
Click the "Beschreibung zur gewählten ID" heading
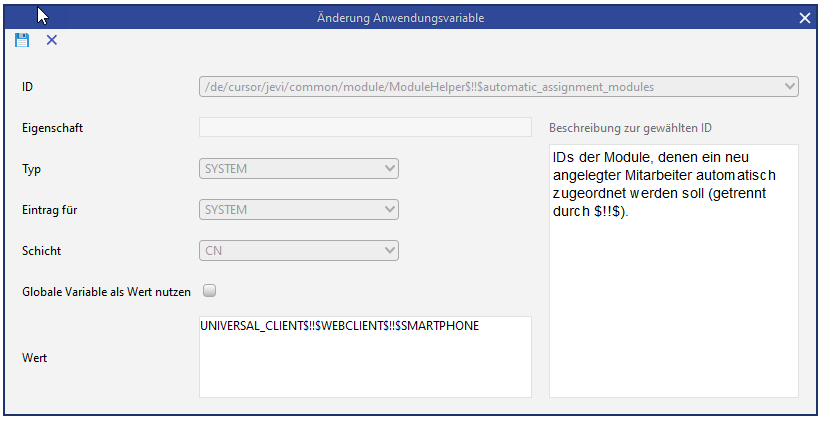(629, 127)
